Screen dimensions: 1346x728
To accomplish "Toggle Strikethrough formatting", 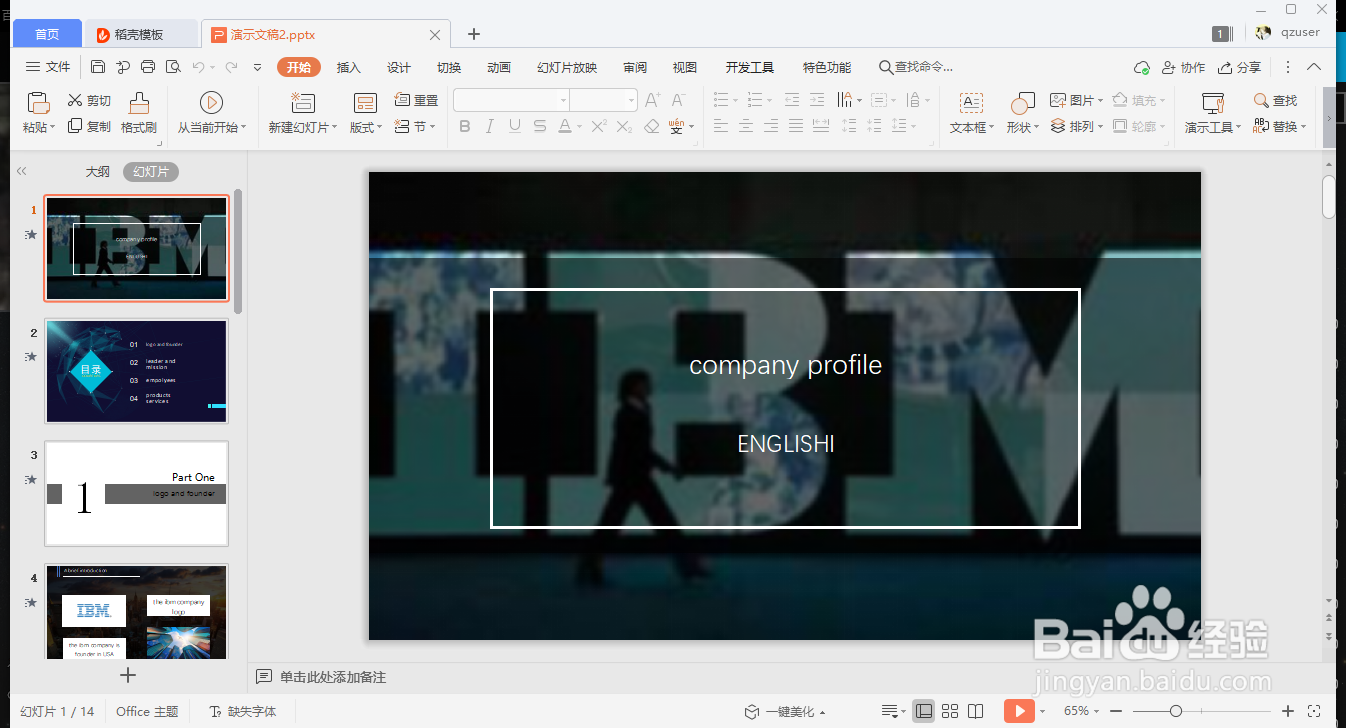I will 539,126.
